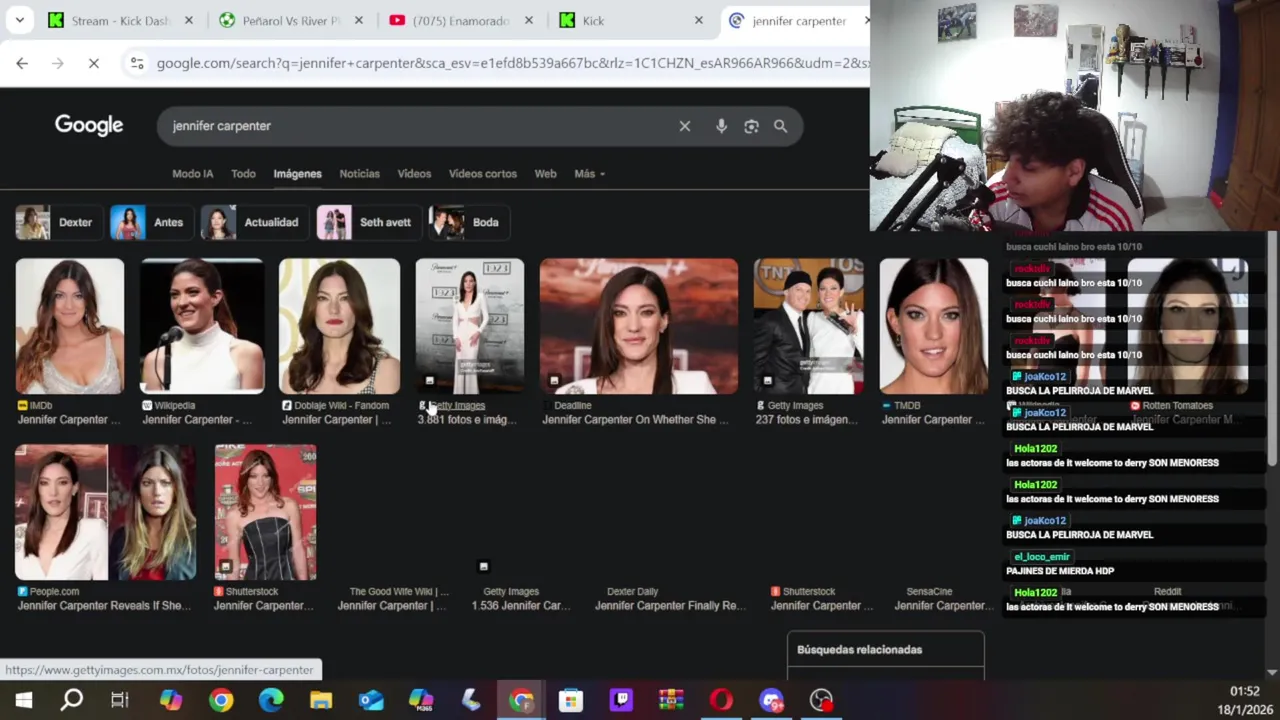Screen dimensions: 1280x720
Task: Close the Kick browser tab
Action: (x=699, y=20)
